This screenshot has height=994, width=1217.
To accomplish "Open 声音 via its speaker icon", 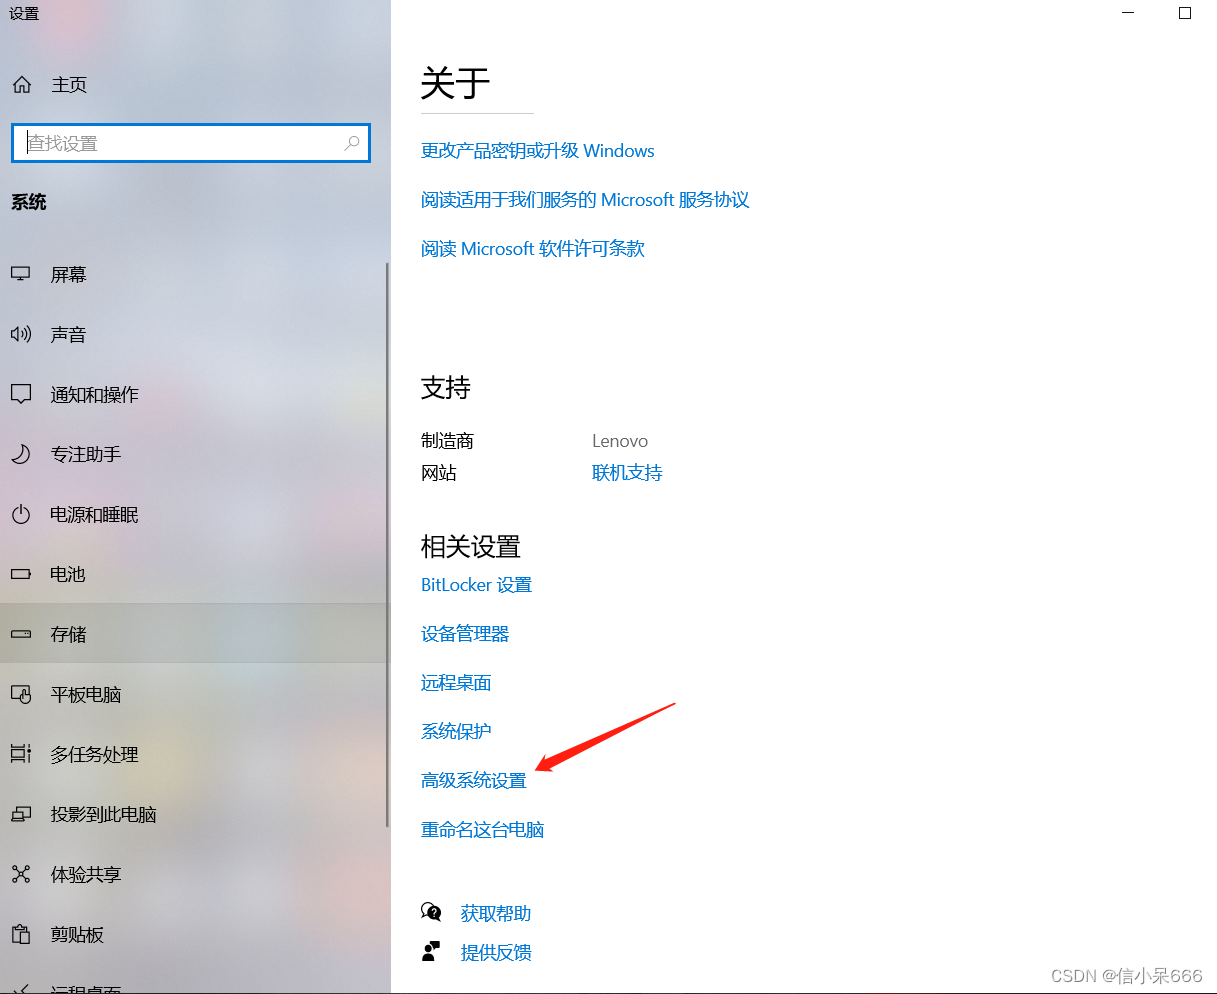I will point(21,335).
